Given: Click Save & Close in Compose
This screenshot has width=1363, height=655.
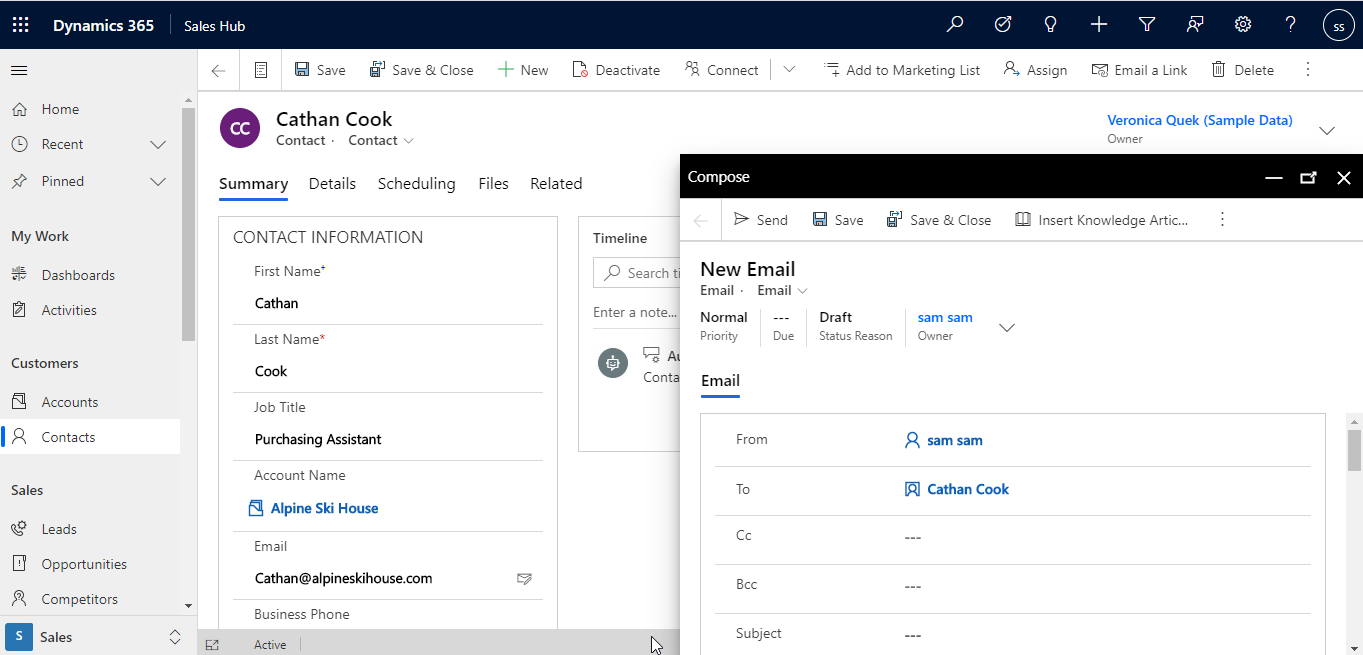Looking at the screenshot, I should click(939, 220).
